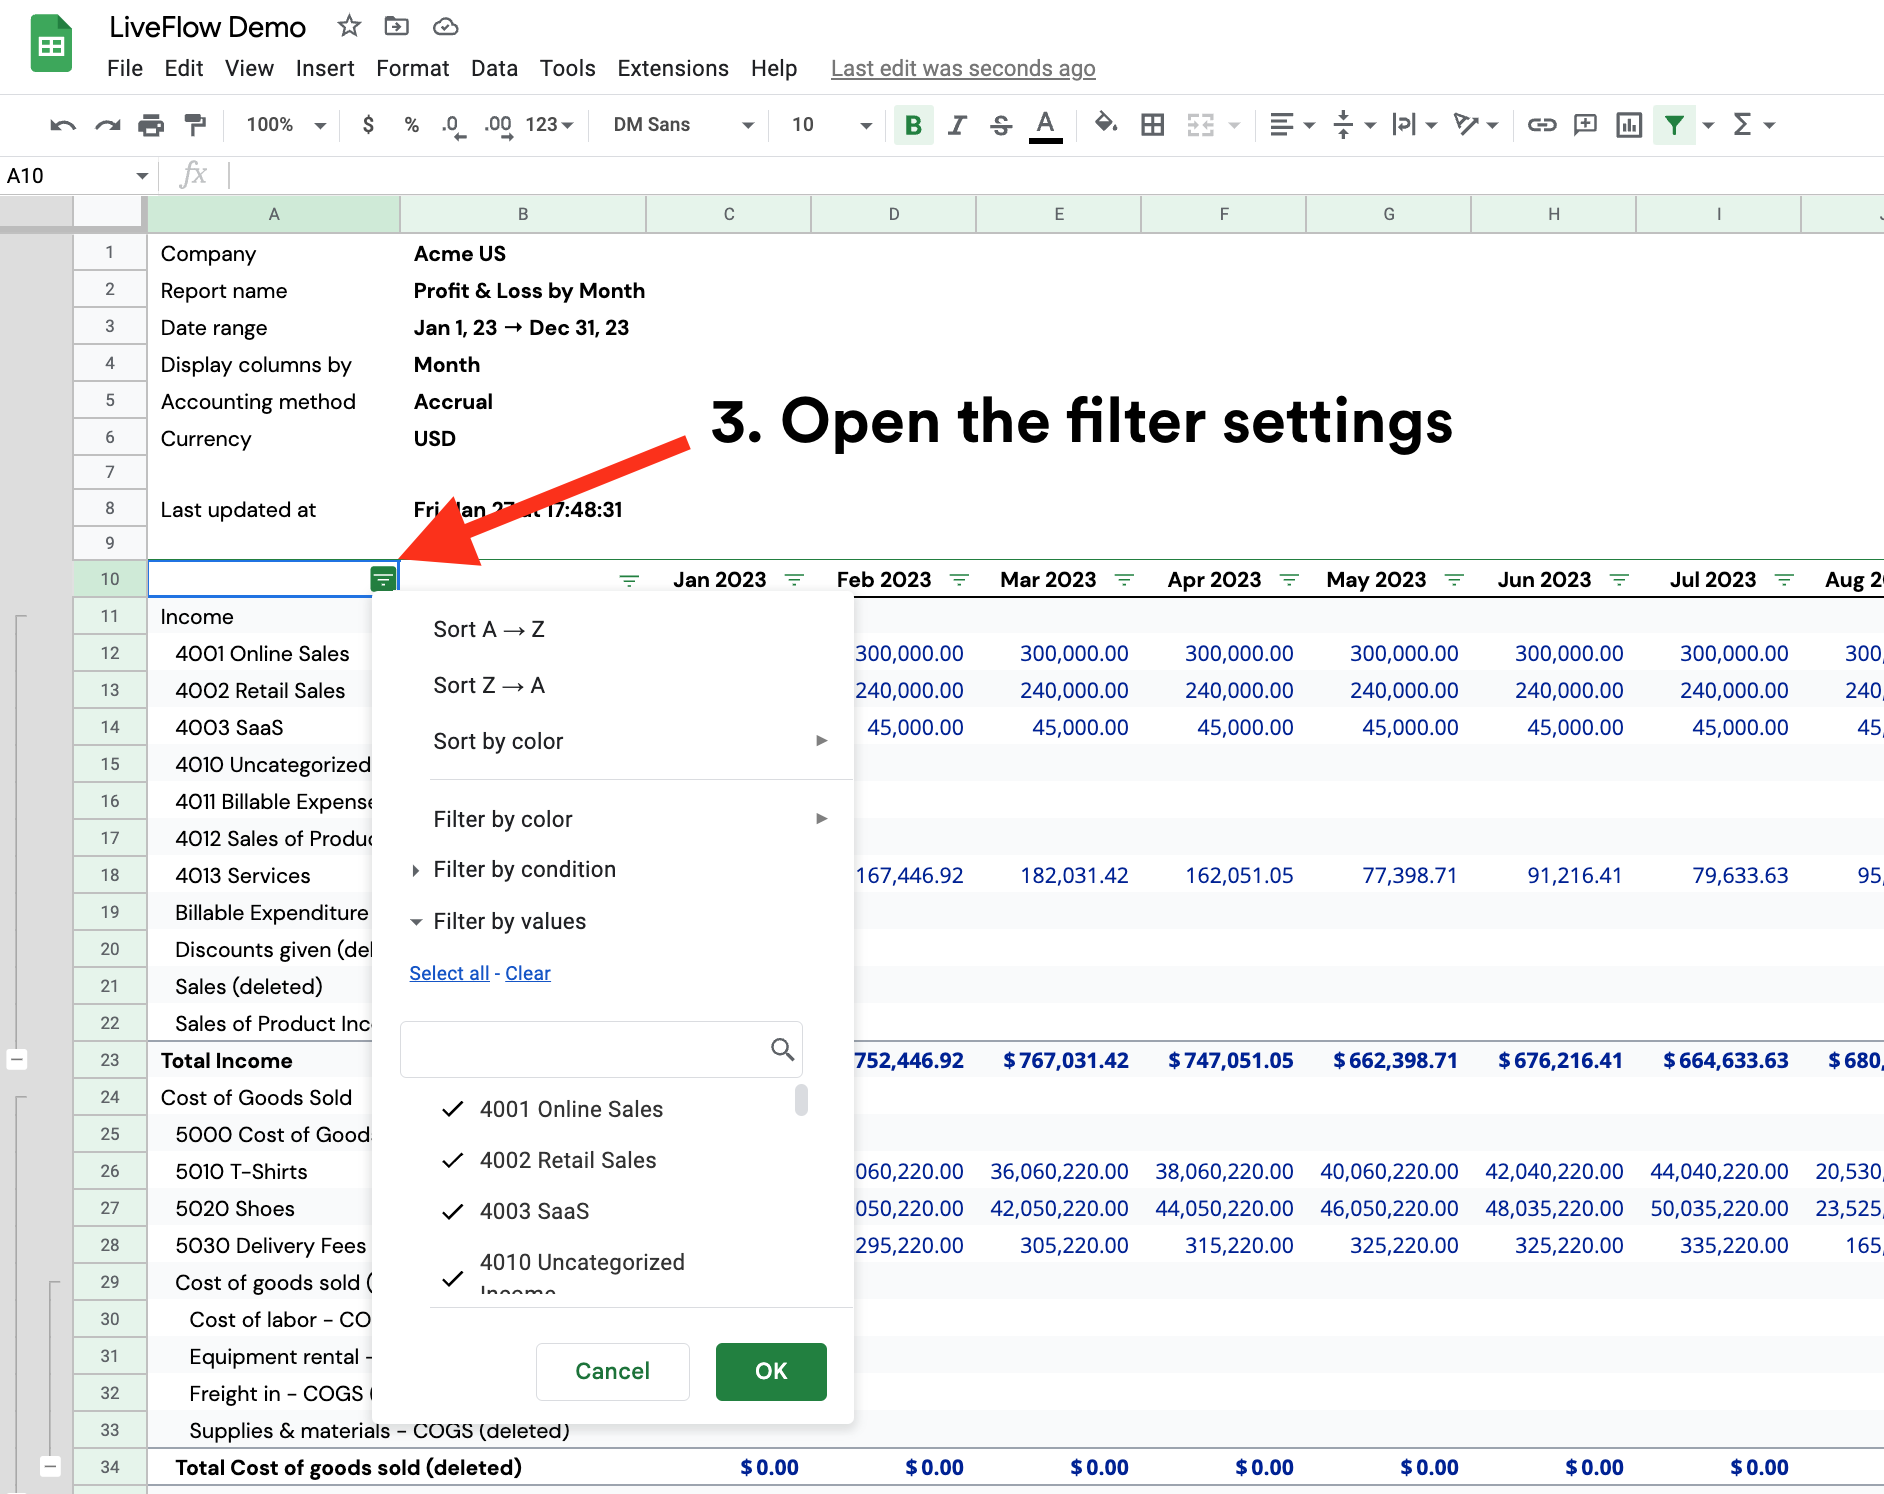Viewport: 1884px width, 1494px height.
Task: Toggle italic formatting
Action: point(957,125)
